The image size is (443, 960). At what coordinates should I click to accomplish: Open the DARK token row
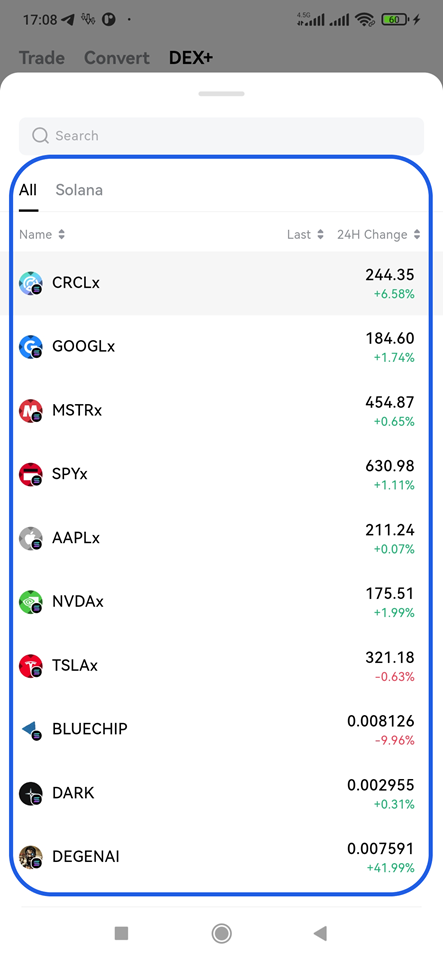click(222, 793)
